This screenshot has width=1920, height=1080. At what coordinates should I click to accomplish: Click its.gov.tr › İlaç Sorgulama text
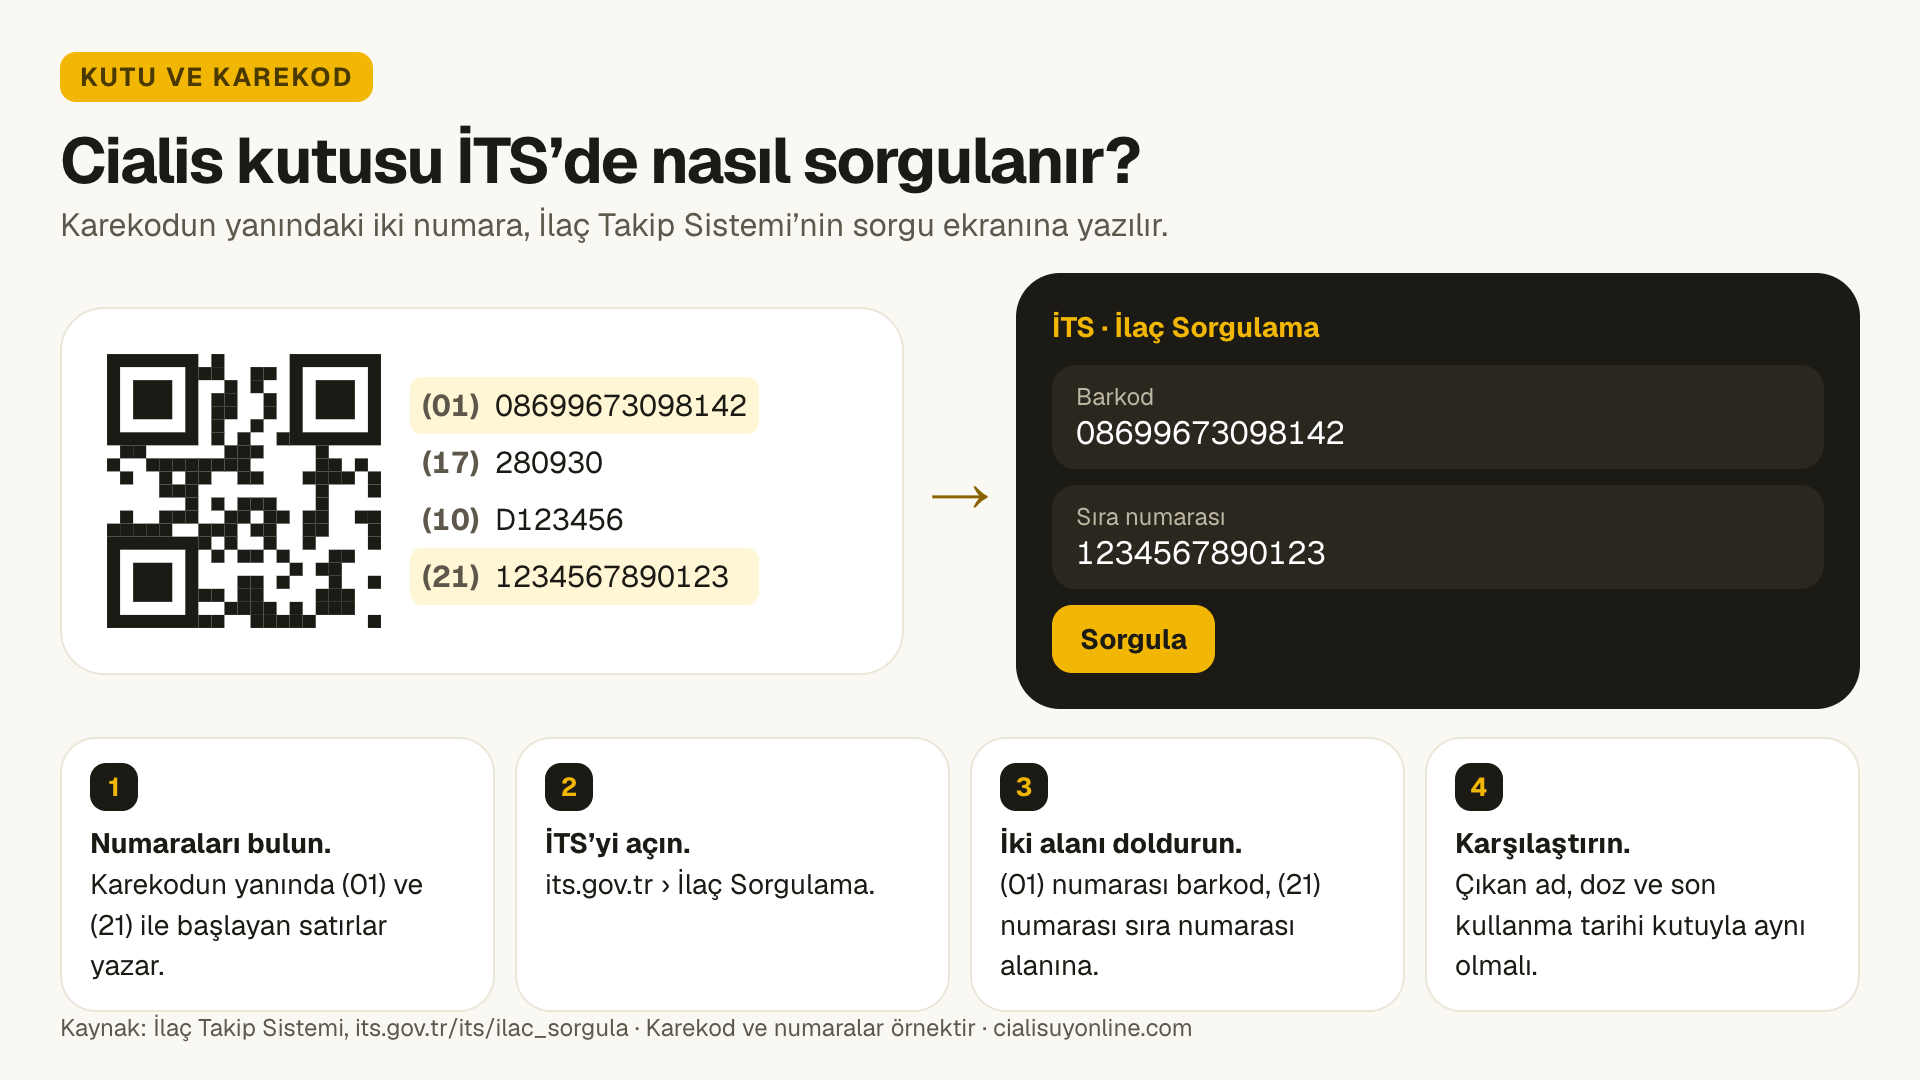(x=710, y=885)
